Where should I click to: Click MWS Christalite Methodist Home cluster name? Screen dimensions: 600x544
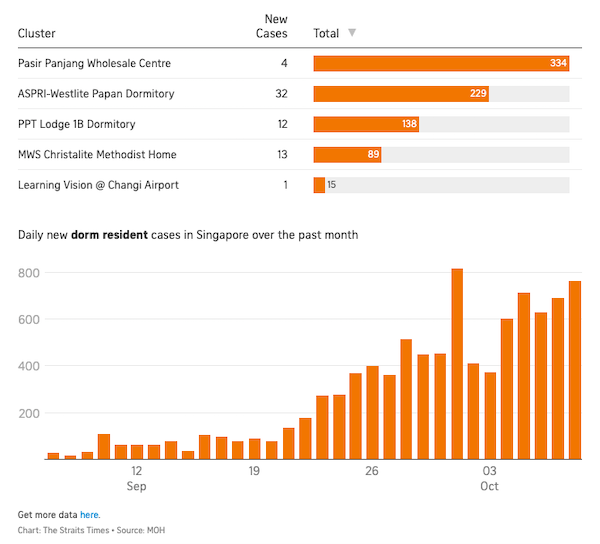coord(98,155)
